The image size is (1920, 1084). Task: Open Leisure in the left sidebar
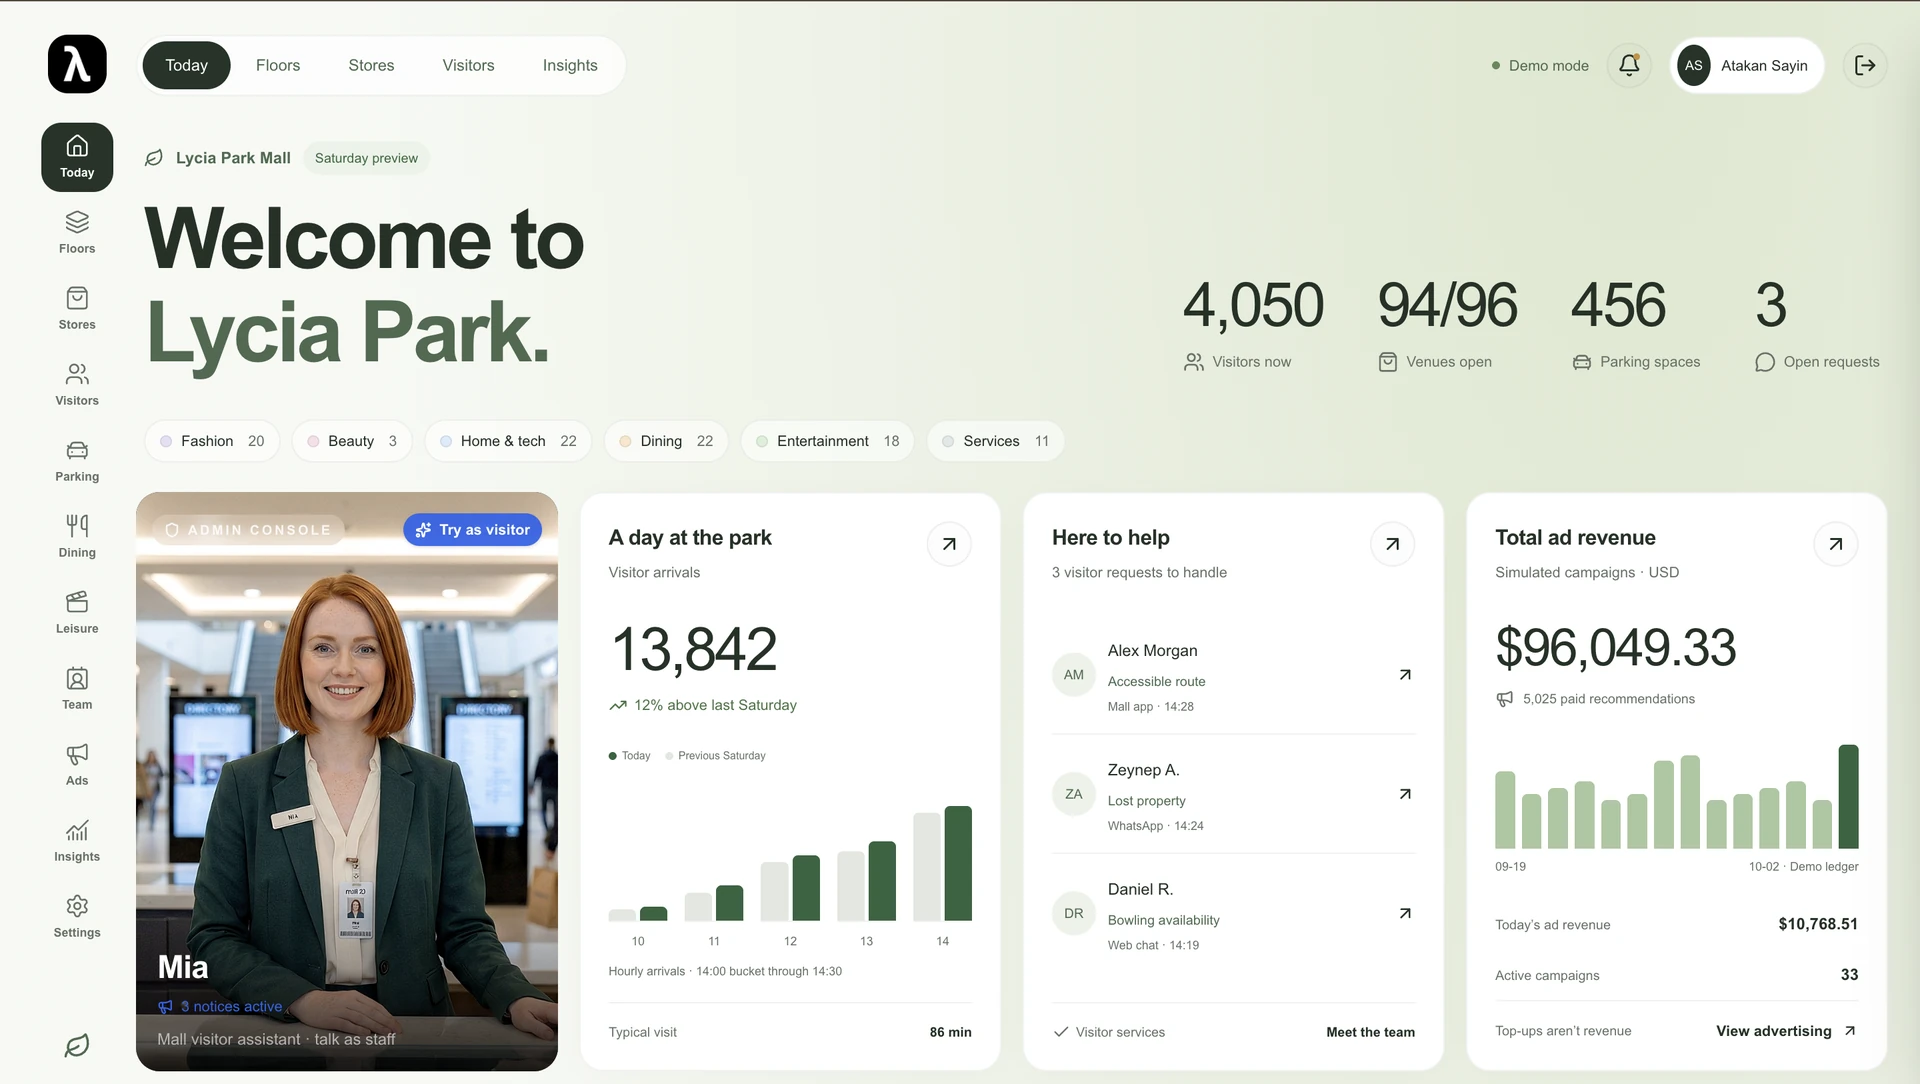click(77, 612)
